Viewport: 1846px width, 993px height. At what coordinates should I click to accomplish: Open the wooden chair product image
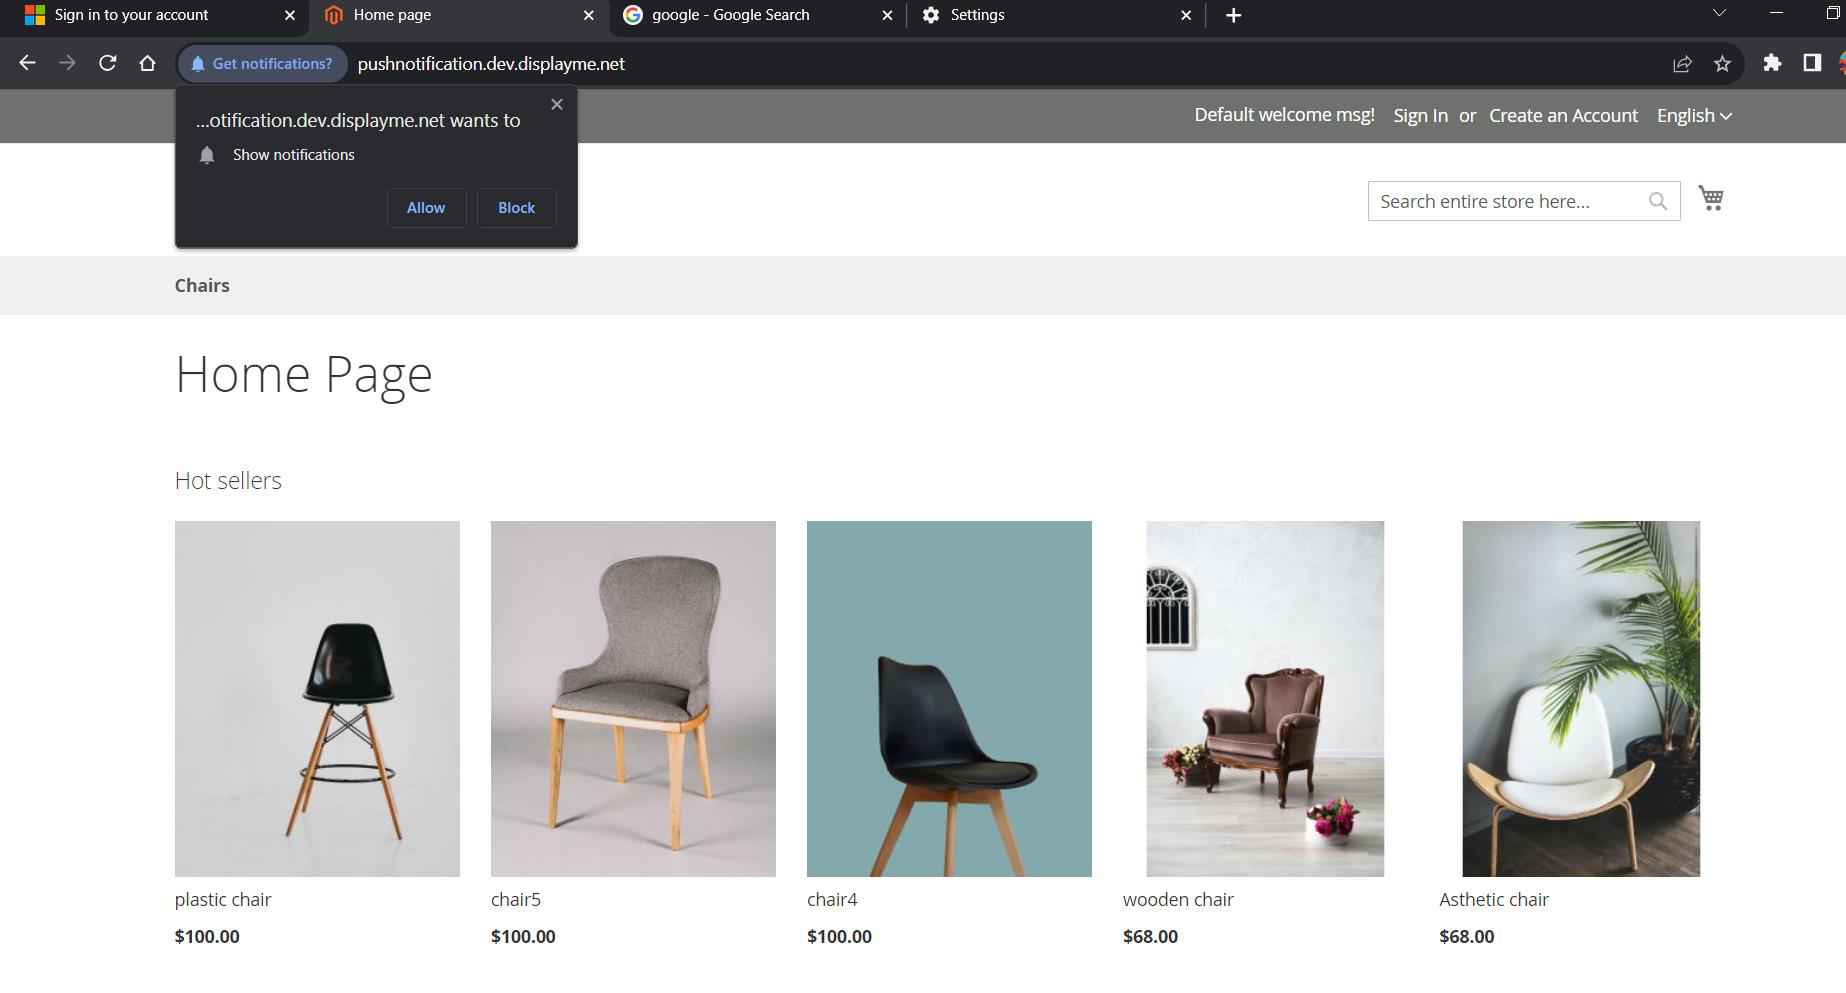(1264, 698)
